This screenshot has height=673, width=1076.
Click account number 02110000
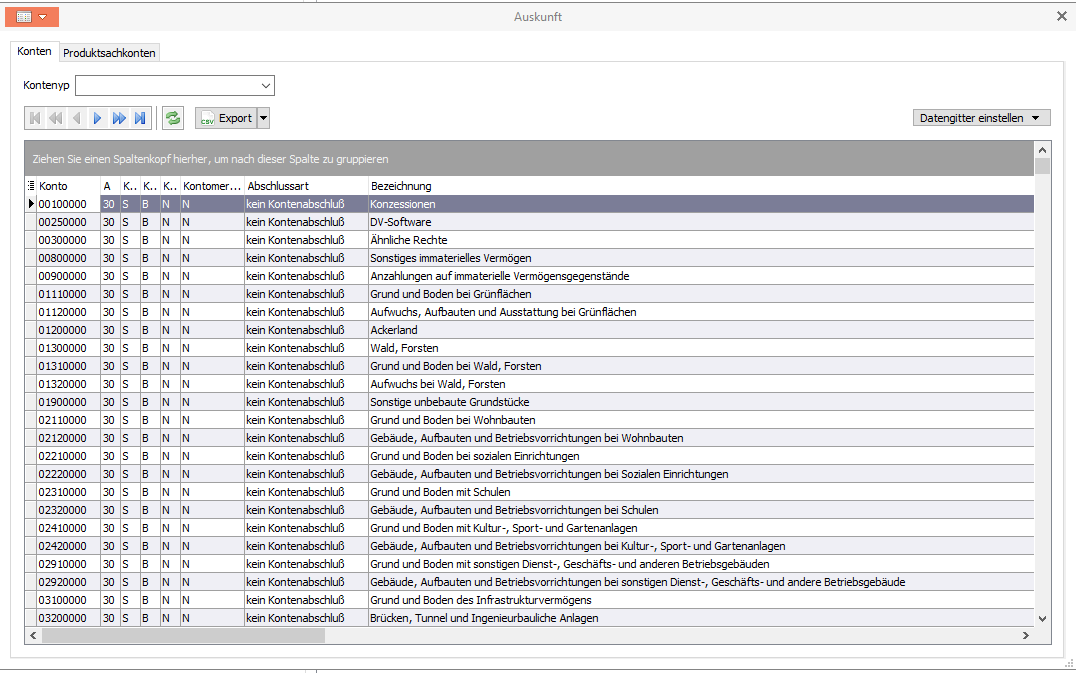[62, 420]
